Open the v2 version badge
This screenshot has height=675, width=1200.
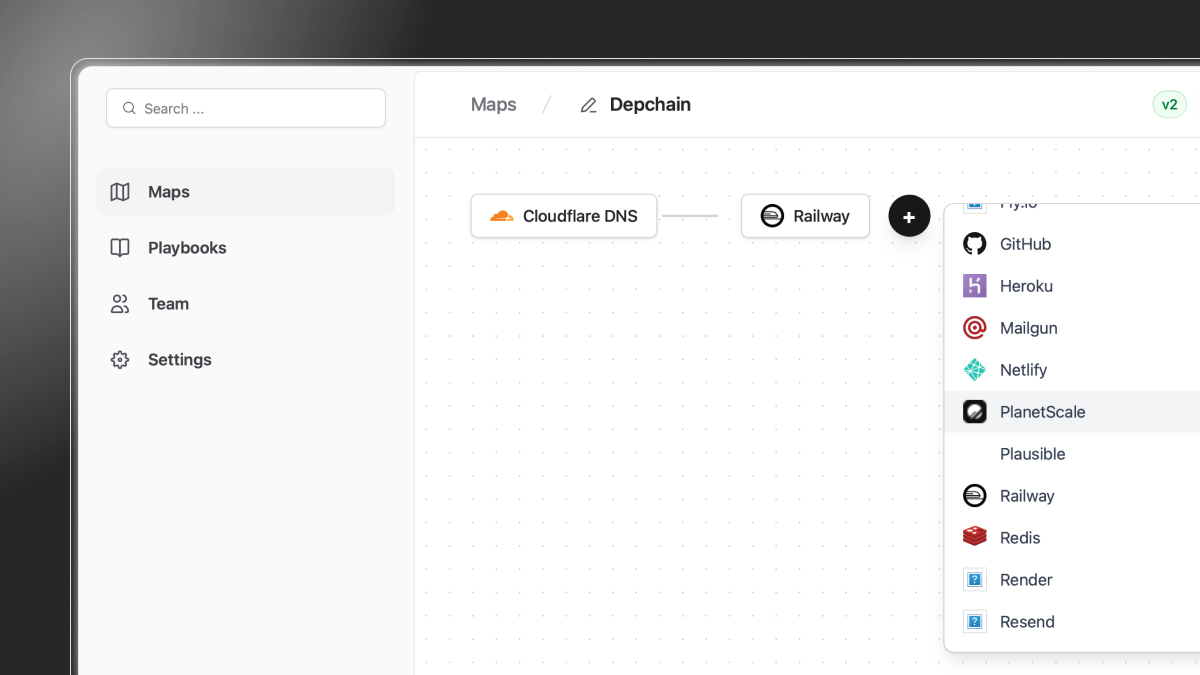(1169, 105)
